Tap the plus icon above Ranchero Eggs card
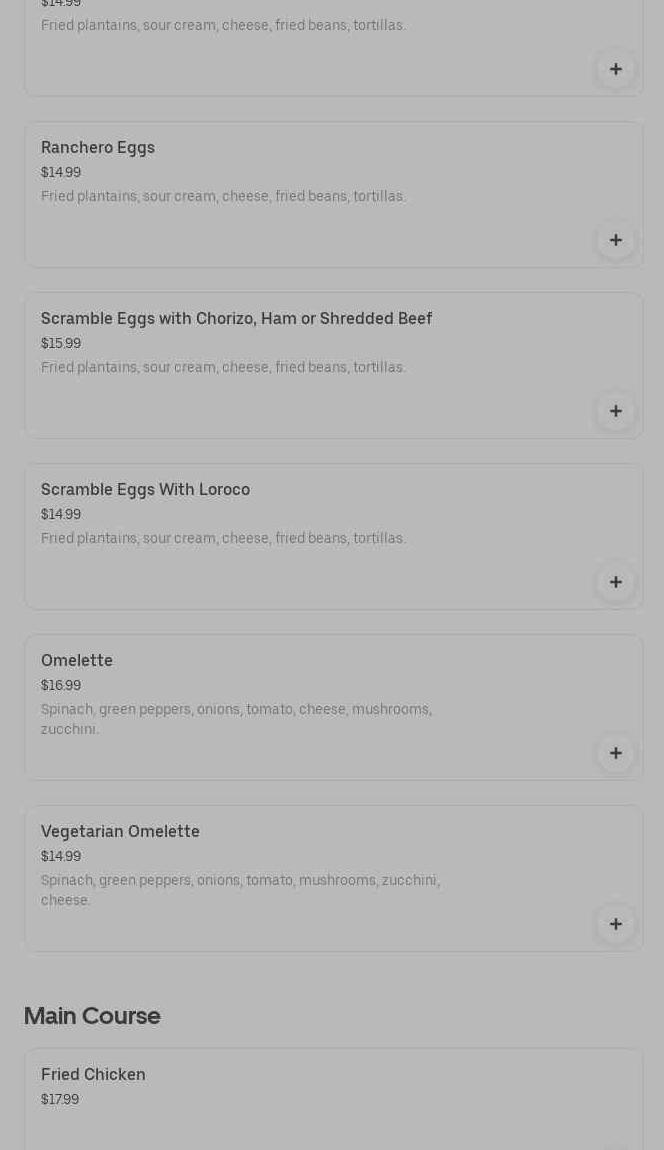 coord(616,69)
